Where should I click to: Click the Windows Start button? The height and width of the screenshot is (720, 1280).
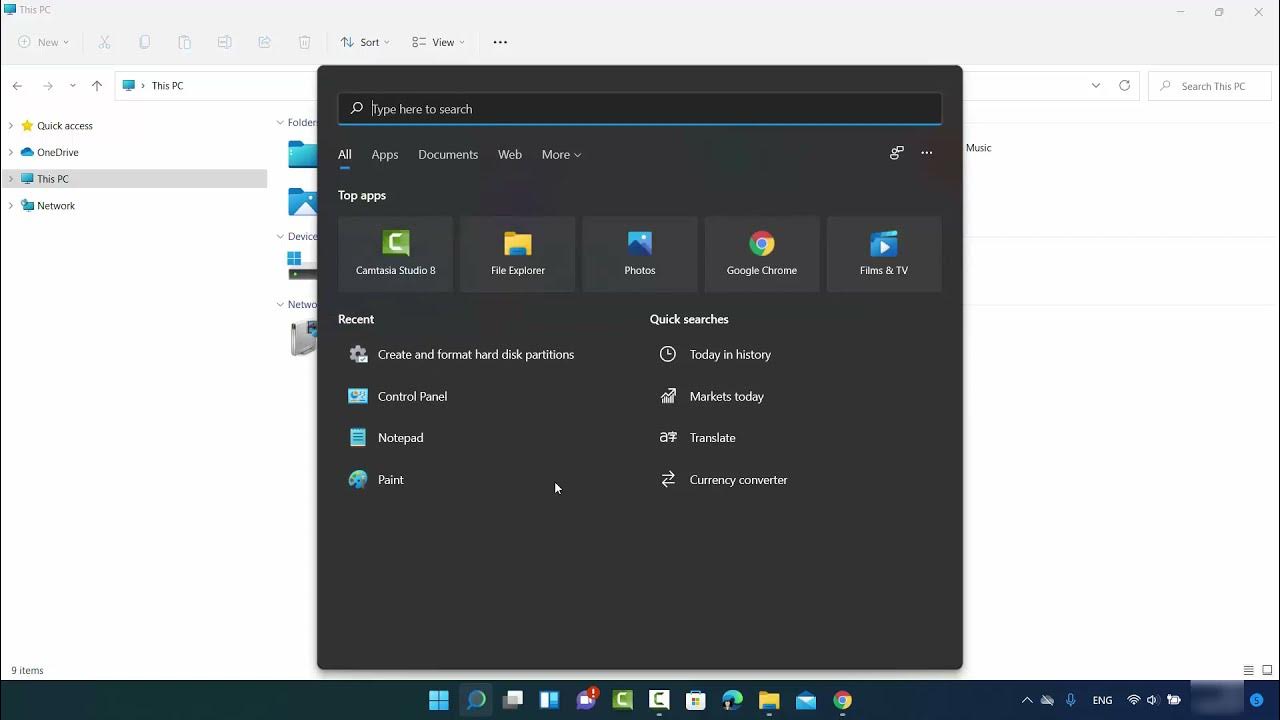pyautogui.click(x=439, y=700)
